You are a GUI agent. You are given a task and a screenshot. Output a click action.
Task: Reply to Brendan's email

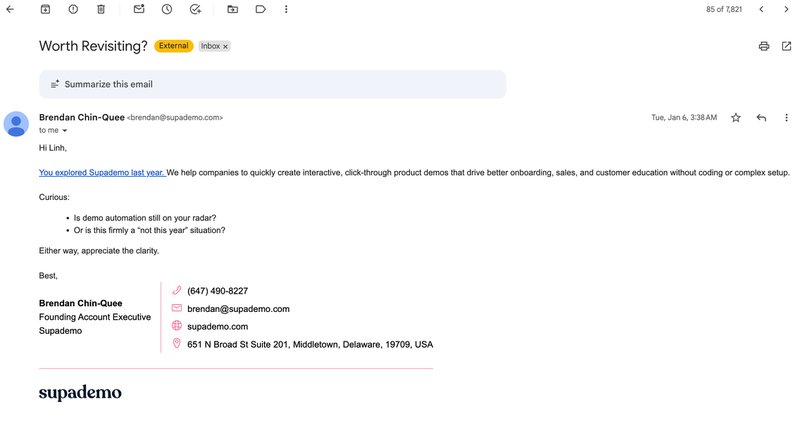761,117
